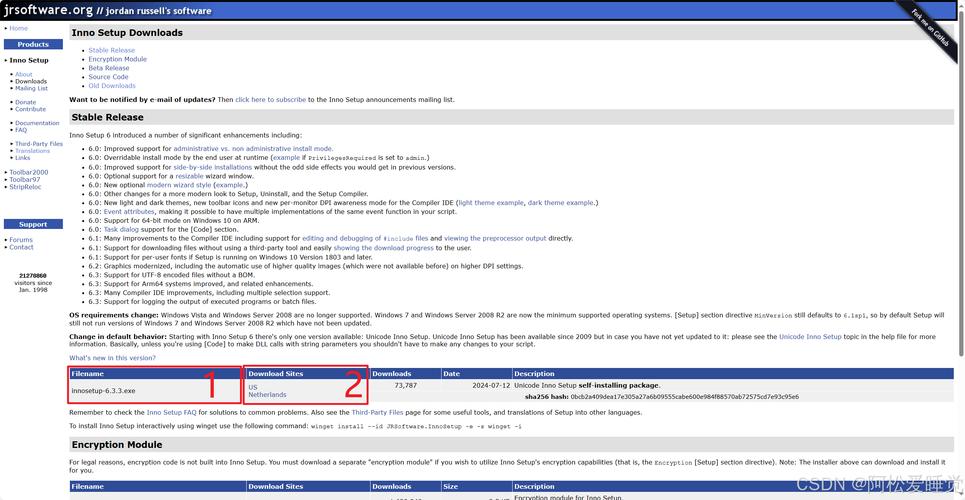965x500 pixels.
Task: Select Downloads in the sidebar
Action: (31, 81)
